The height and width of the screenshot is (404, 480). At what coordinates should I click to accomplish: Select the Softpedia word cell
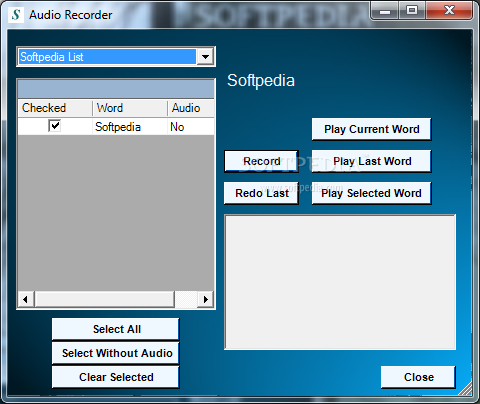(x=130, y=127)
